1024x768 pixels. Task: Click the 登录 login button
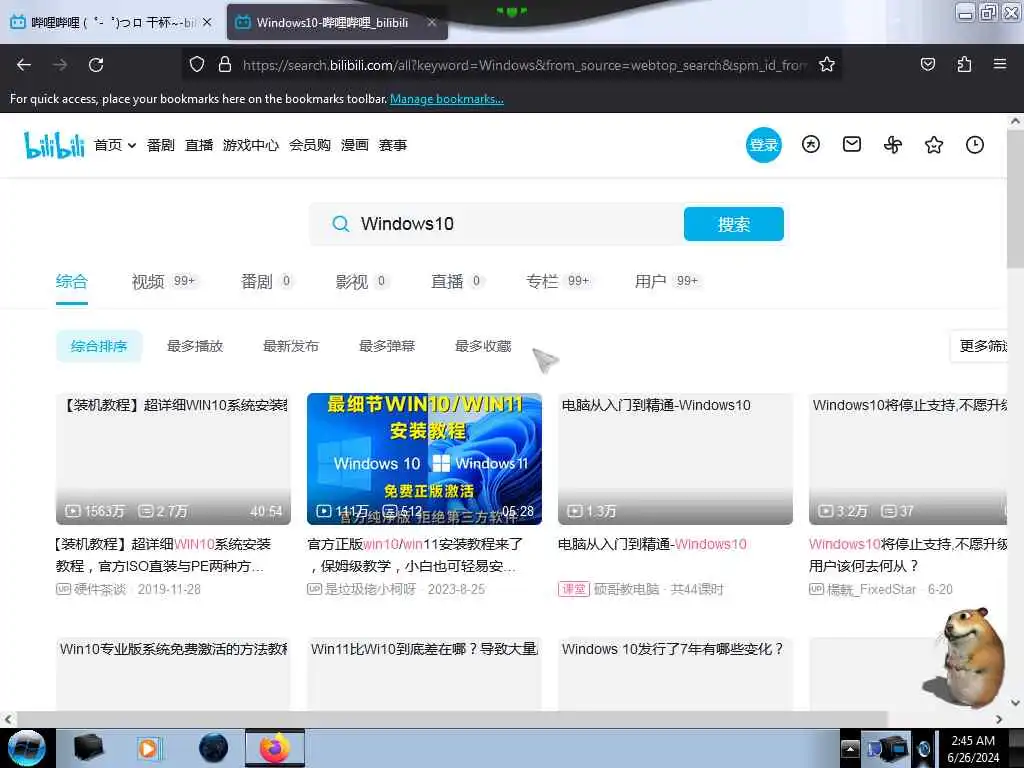763,145
